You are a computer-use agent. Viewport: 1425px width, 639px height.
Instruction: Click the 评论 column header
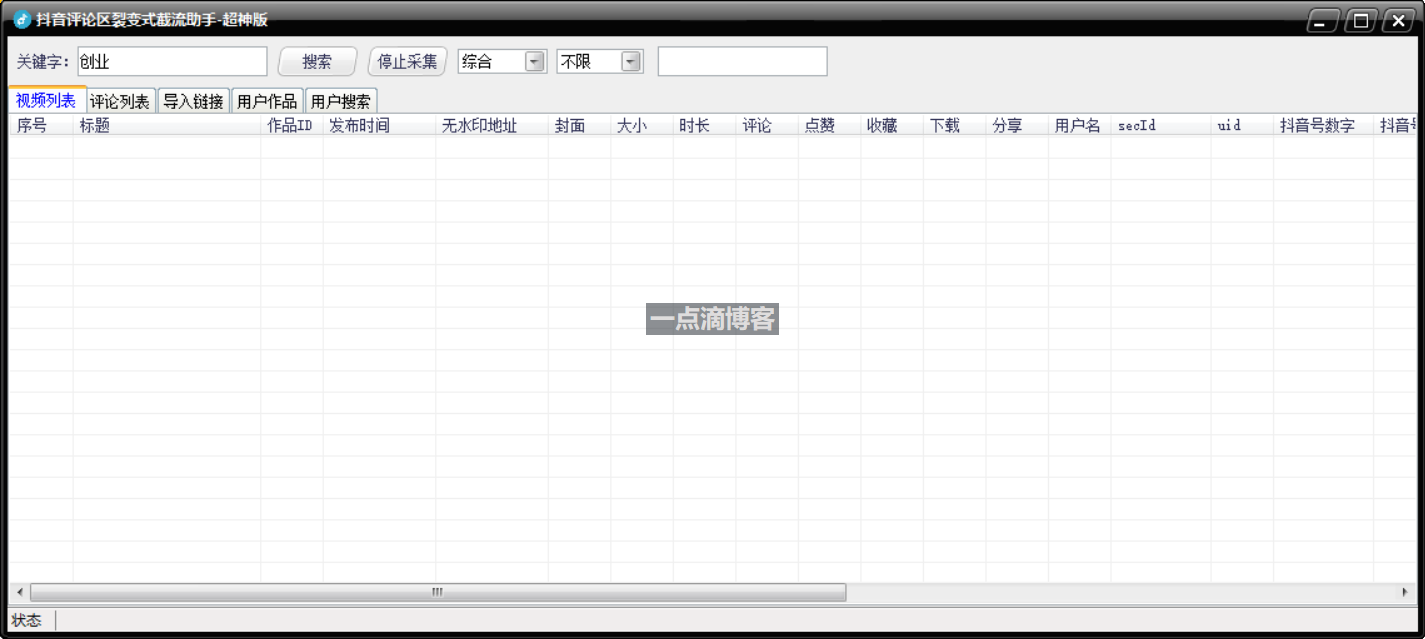(x=767, y=125)
